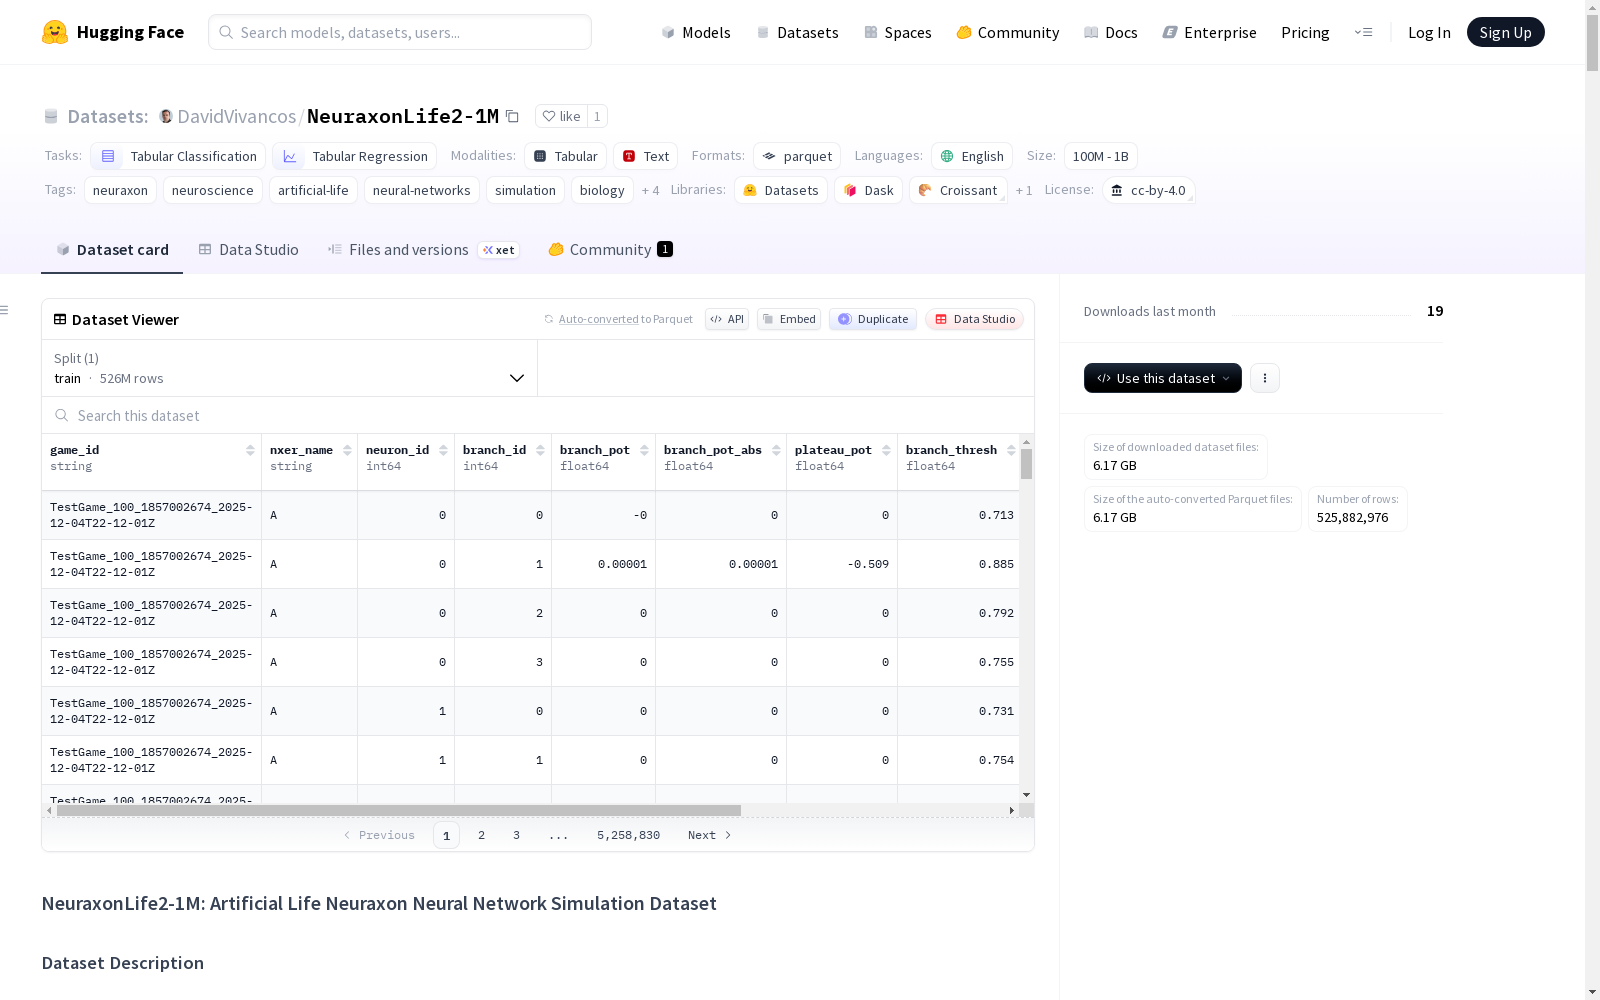Switch to the Data Studio tab
Viewport: 1600px width, 1000px height.
click(x=248, y=250)
